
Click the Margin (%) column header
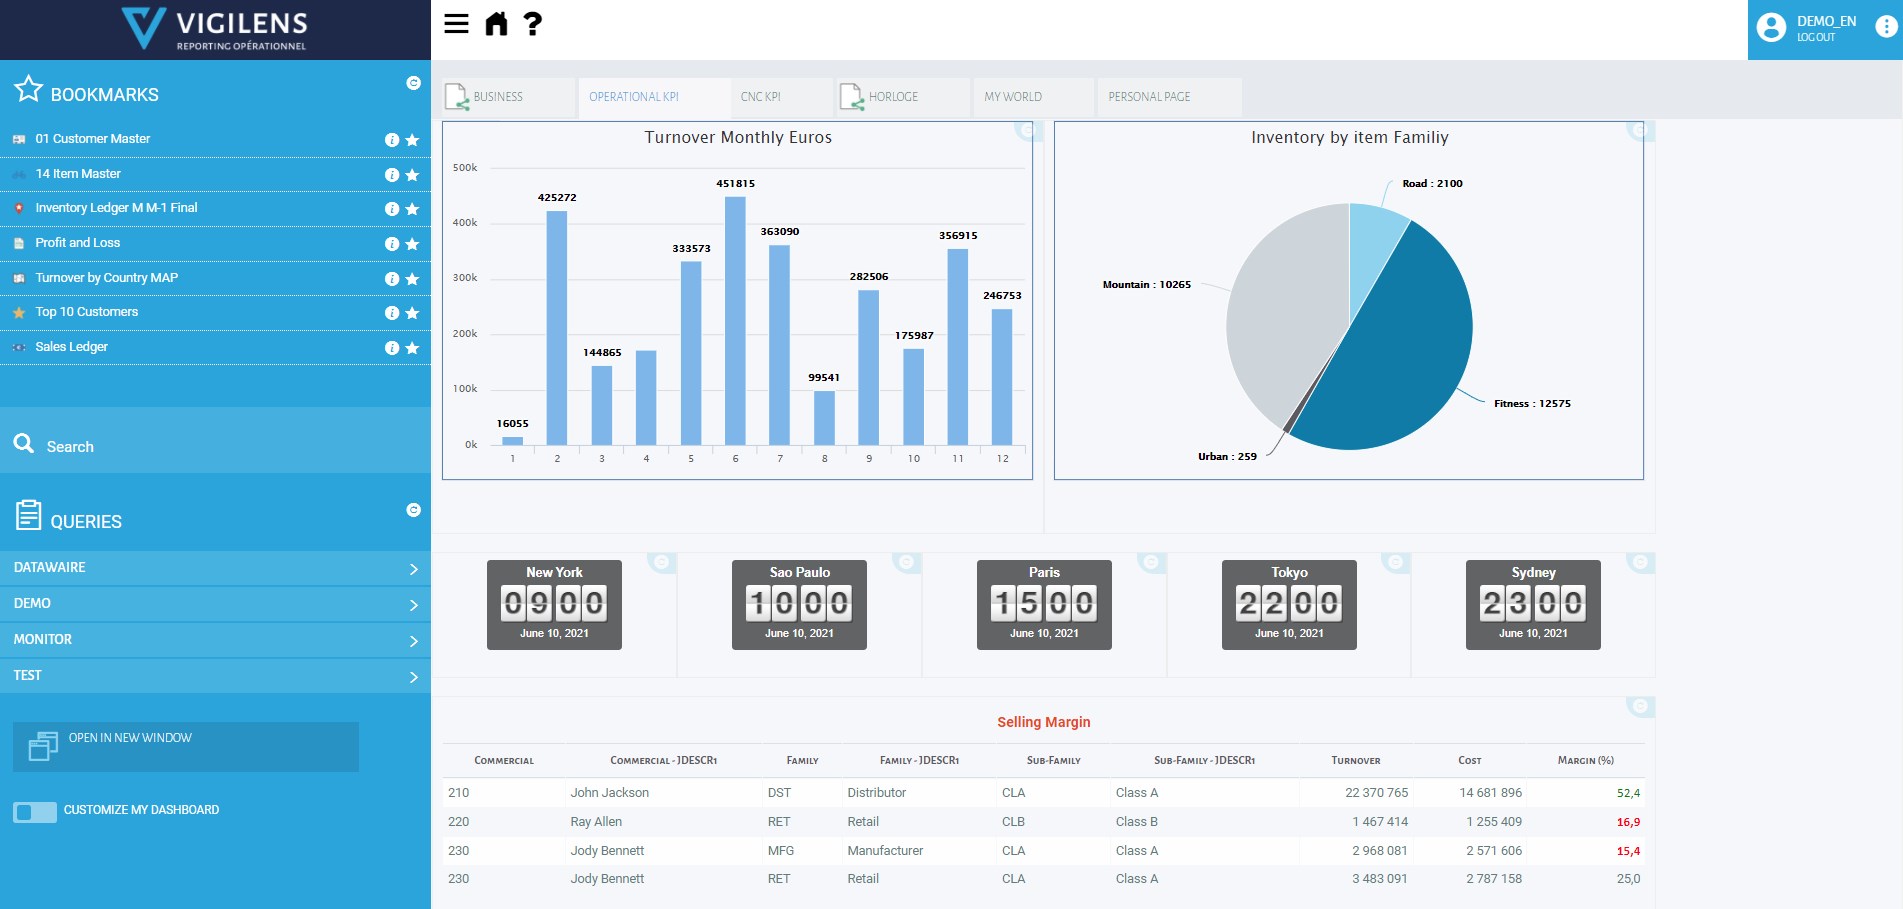click(1585, 761)
